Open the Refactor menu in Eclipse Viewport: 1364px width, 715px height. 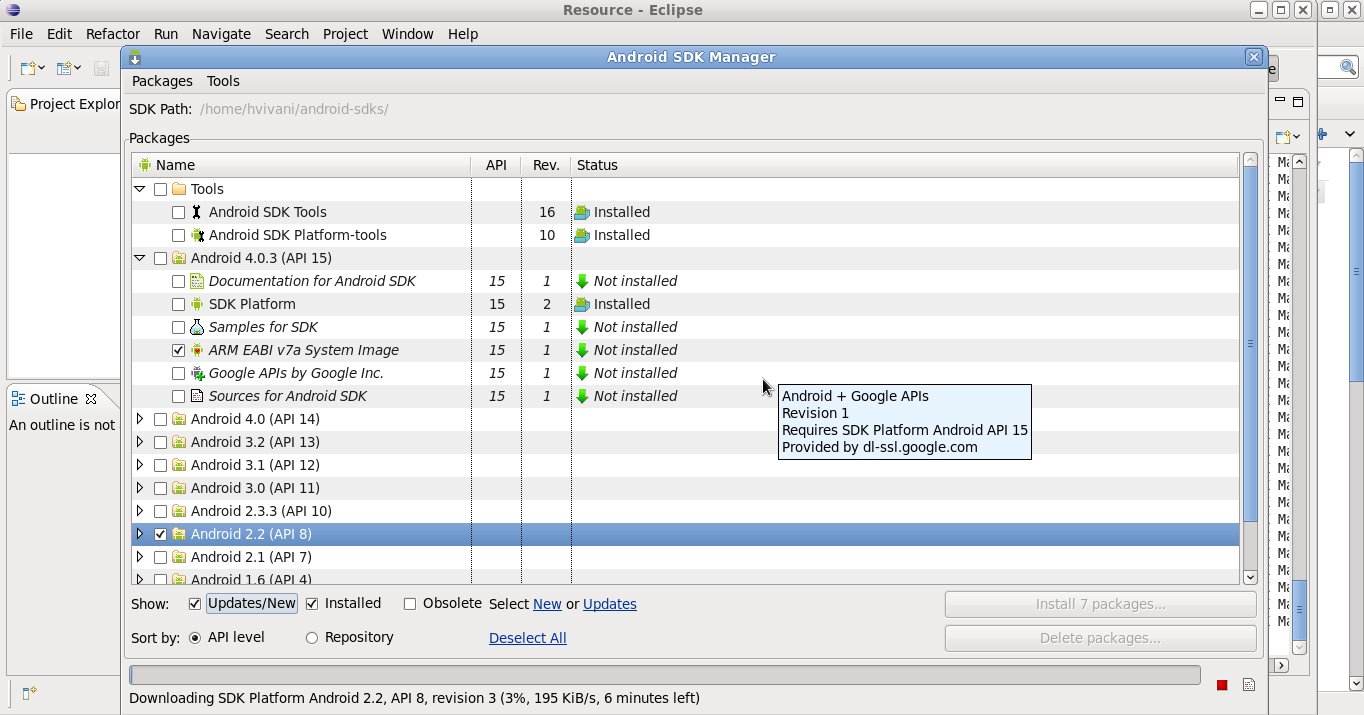tap(112, 34)
